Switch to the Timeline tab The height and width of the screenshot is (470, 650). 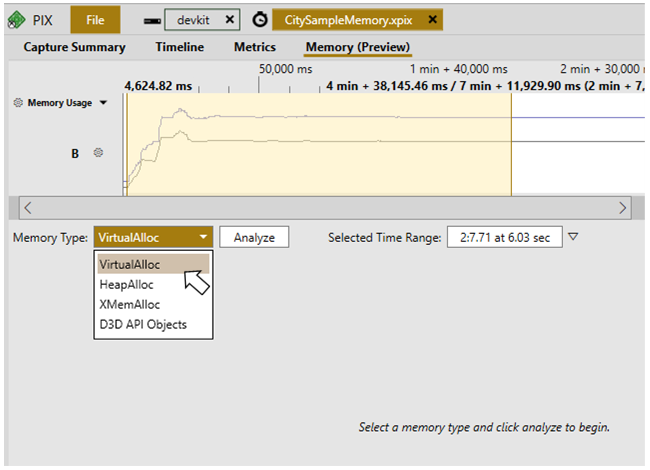[x=180, y=47]
